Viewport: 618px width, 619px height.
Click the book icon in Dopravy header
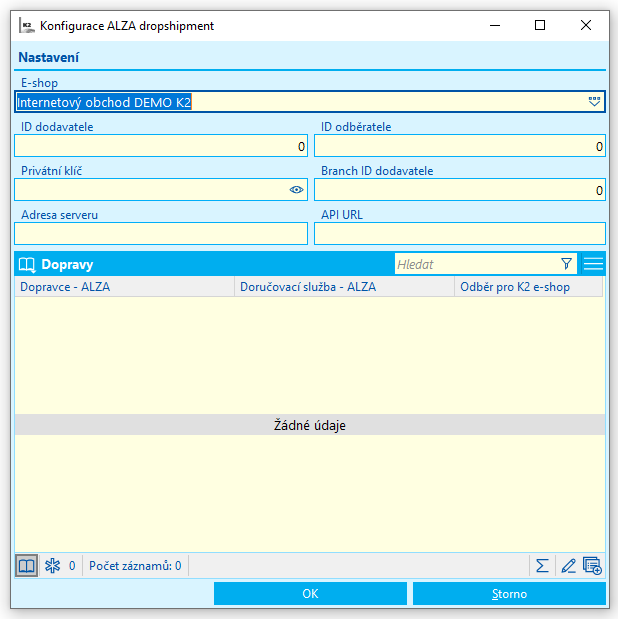27,264
